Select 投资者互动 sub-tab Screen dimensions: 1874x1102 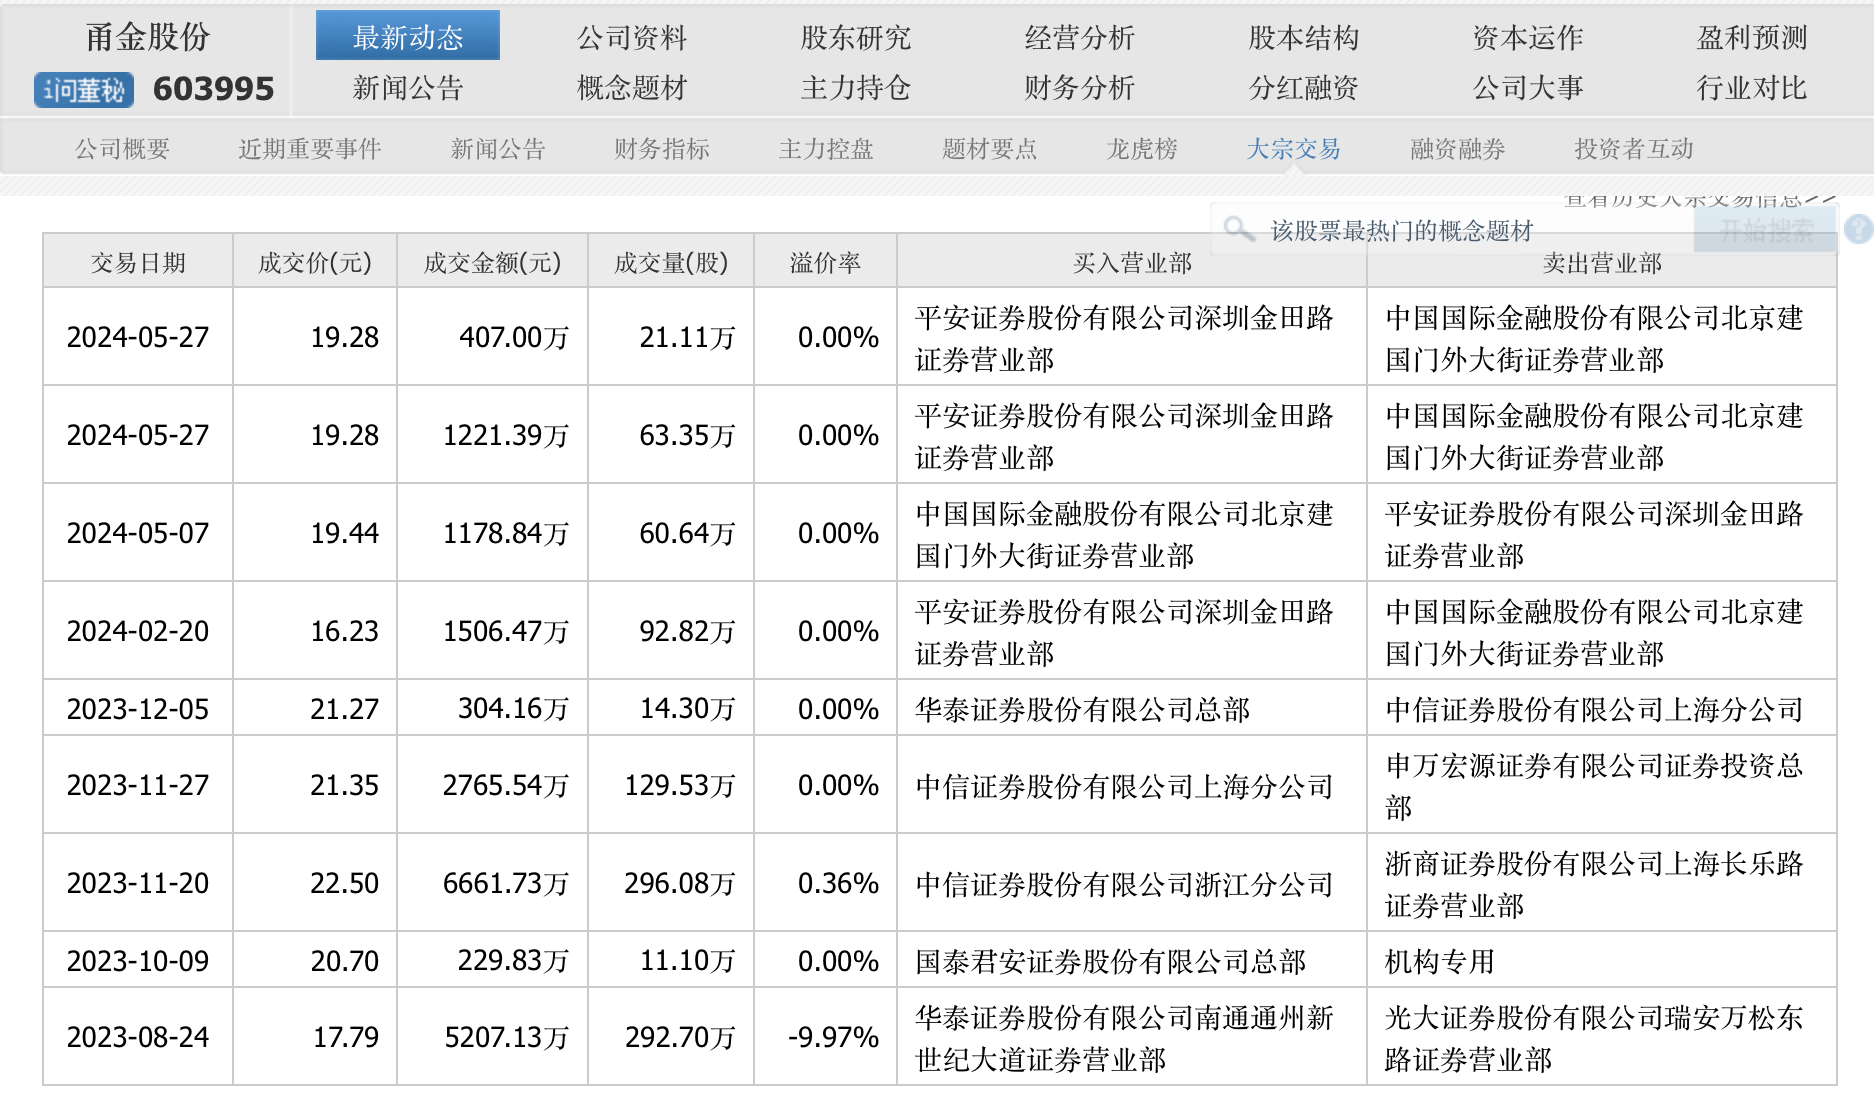[1634, 149]
